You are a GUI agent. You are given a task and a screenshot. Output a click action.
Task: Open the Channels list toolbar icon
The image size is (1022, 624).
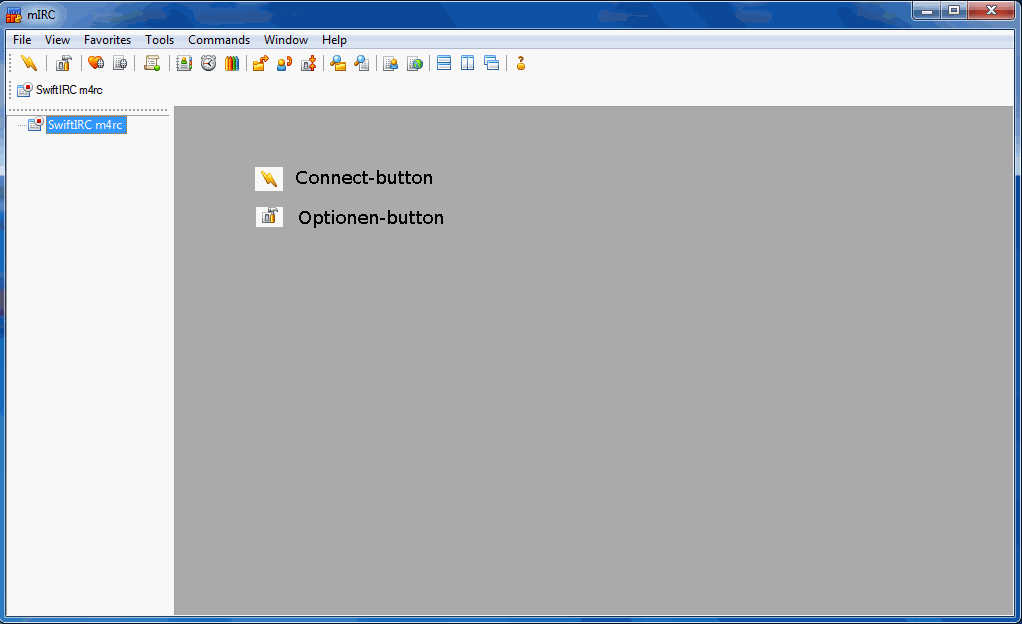click(120, 63)
